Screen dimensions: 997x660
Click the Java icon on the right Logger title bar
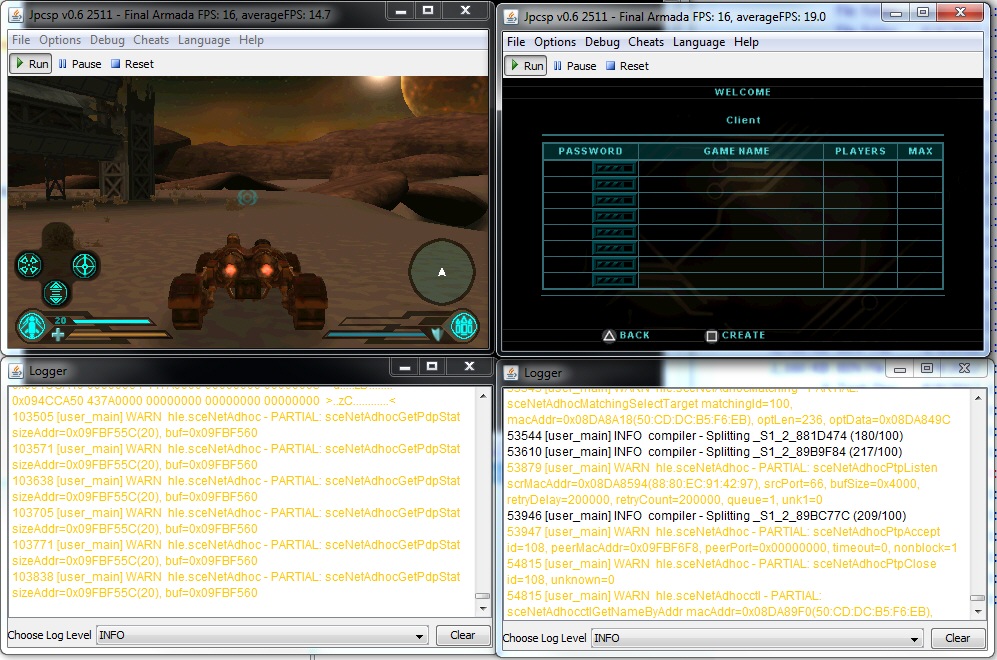pyautogui.click(x=511, y=373)
